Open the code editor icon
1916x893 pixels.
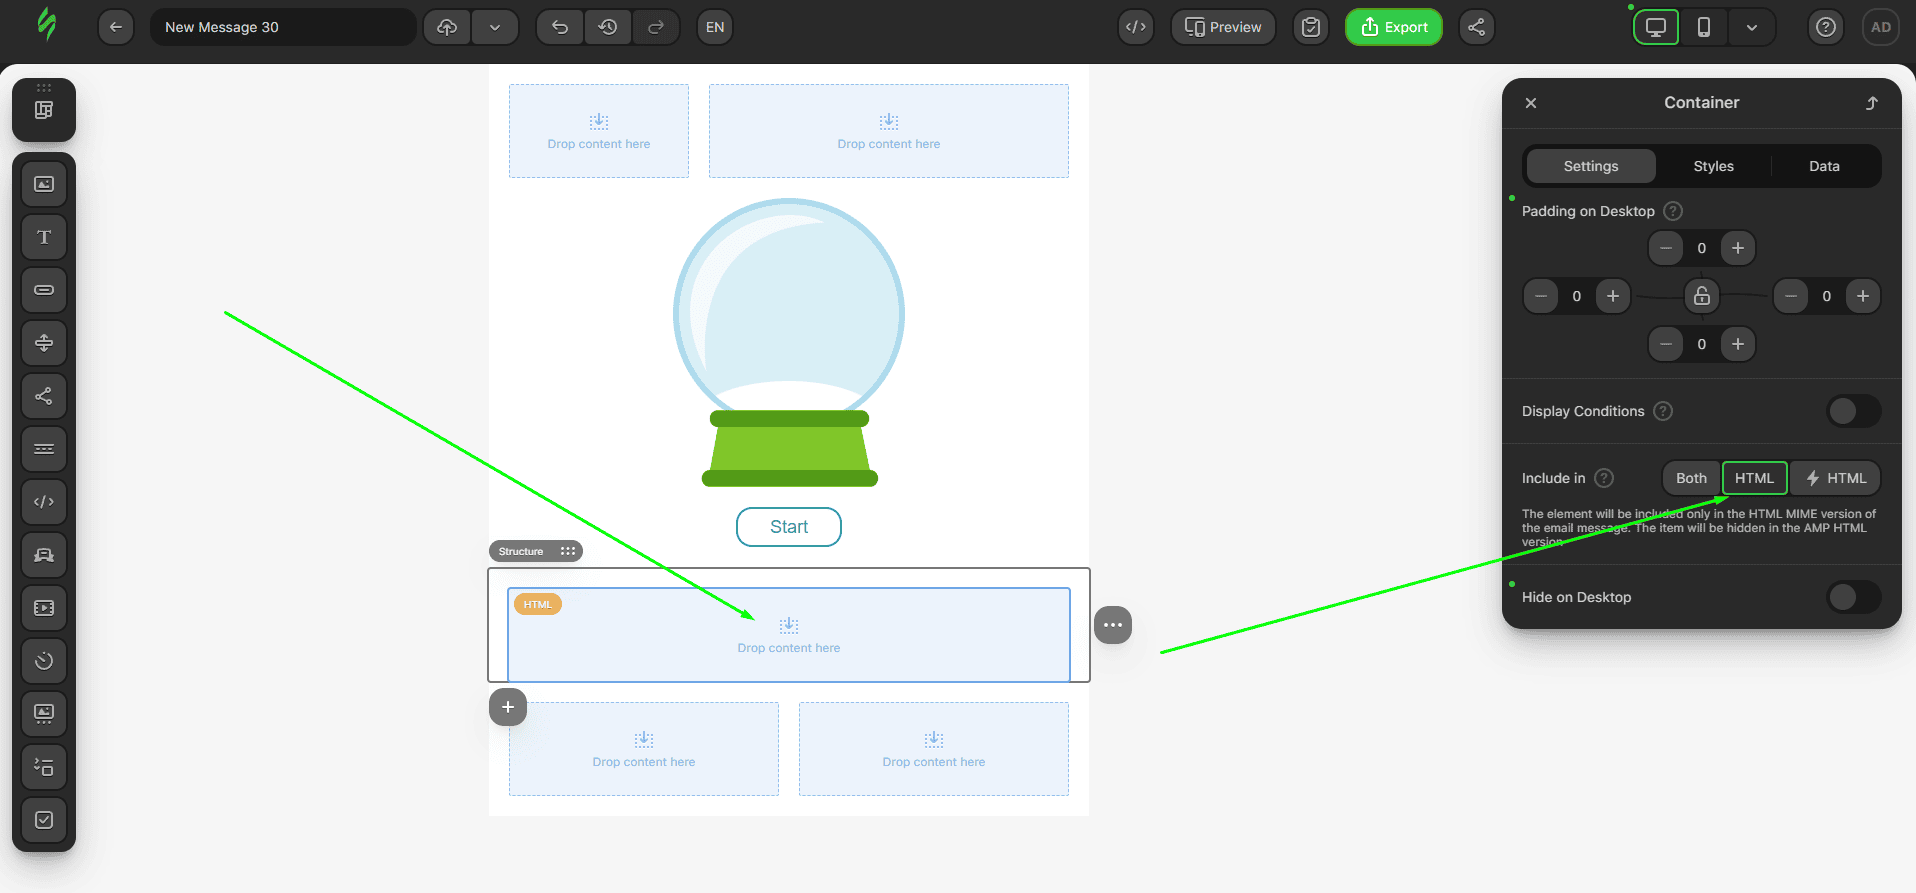pos(1136,27)
